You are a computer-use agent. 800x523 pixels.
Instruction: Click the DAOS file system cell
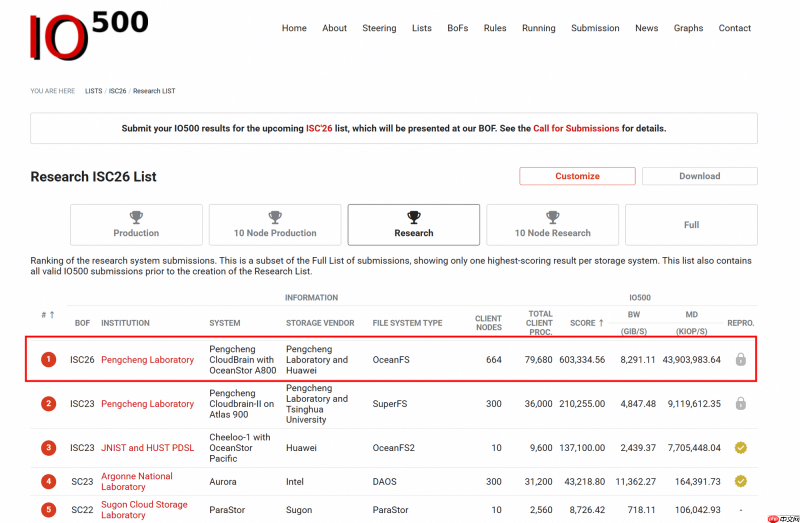click(x=384, y=481)
